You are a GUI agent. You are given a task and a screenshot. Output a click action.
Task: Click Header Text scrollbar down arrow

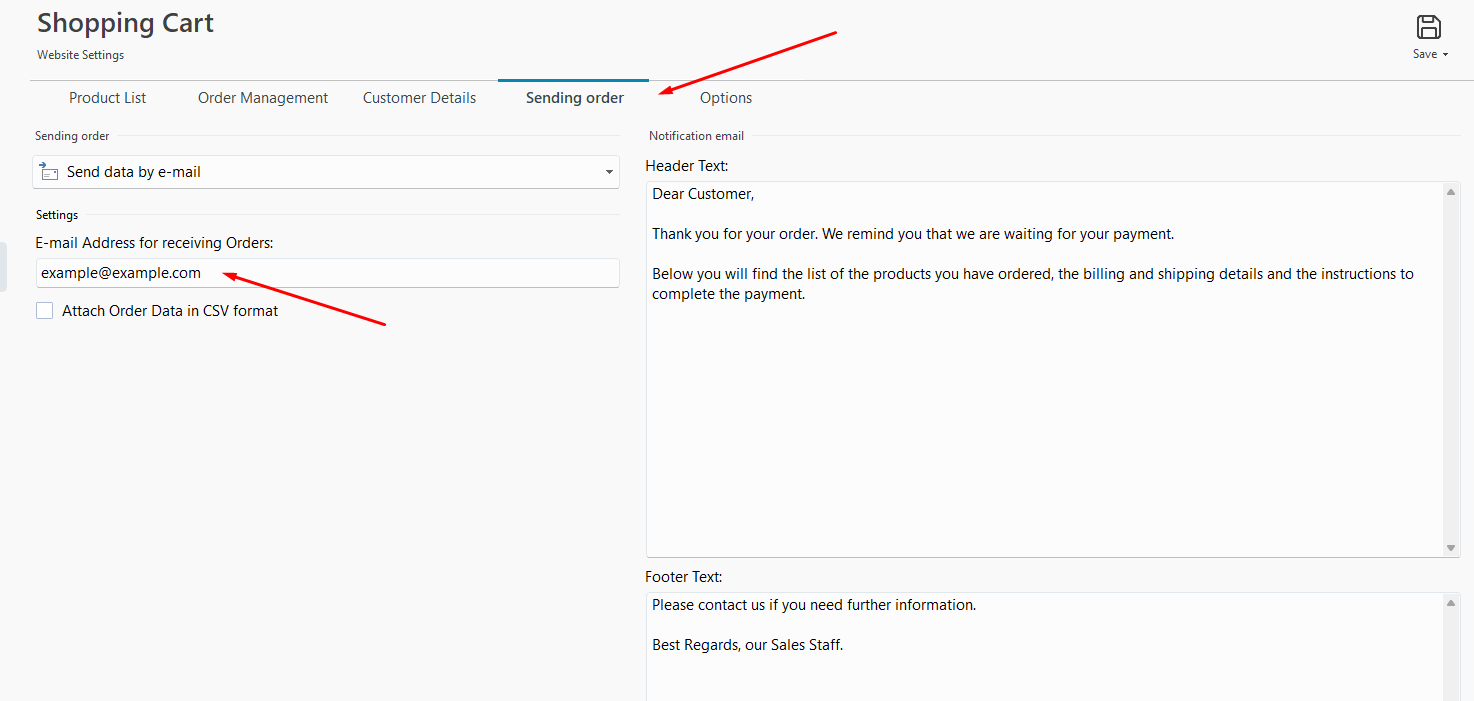(1451, 548)
